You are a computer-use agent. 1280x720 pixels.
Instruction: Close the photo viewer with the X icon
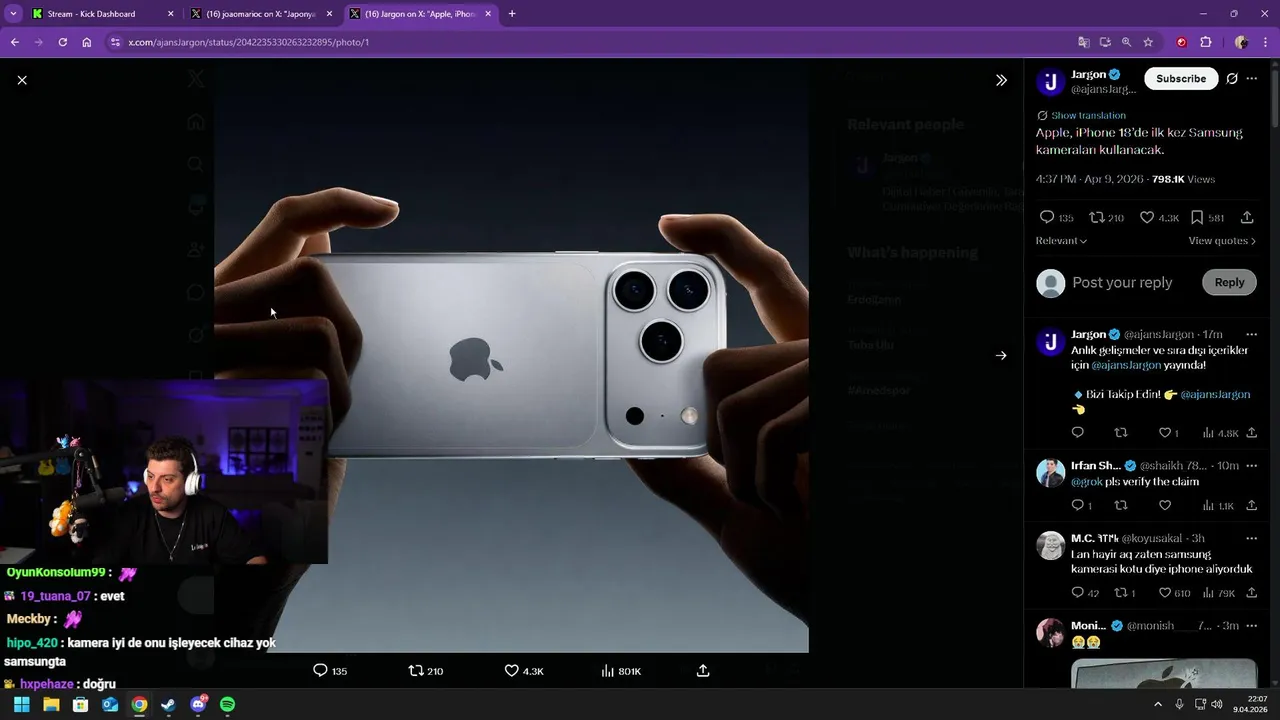click(22, 80)
